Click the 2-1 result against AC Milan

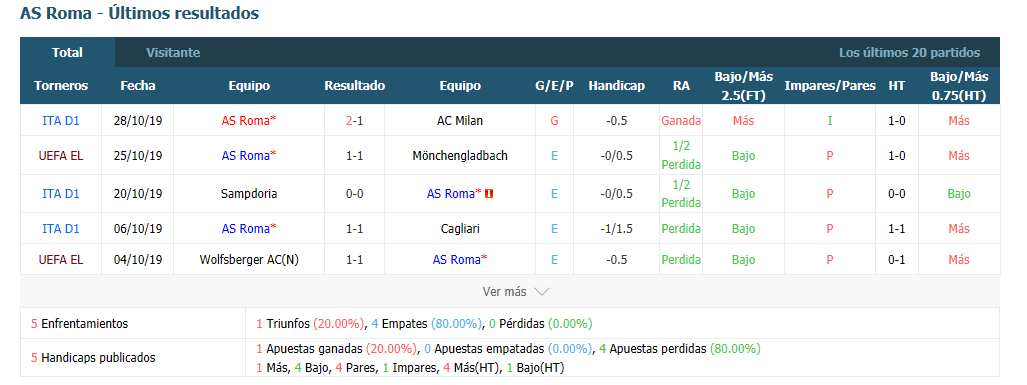click(354, 120)
